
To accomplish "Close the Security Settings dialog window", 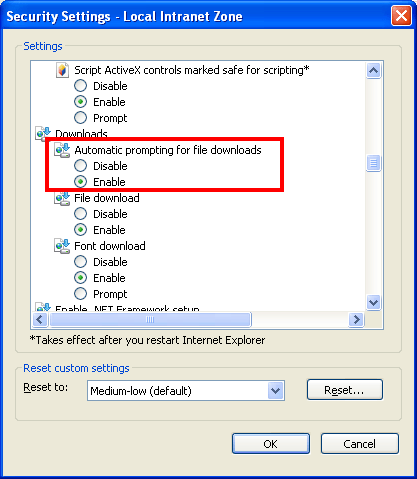I will pos(401,15).
